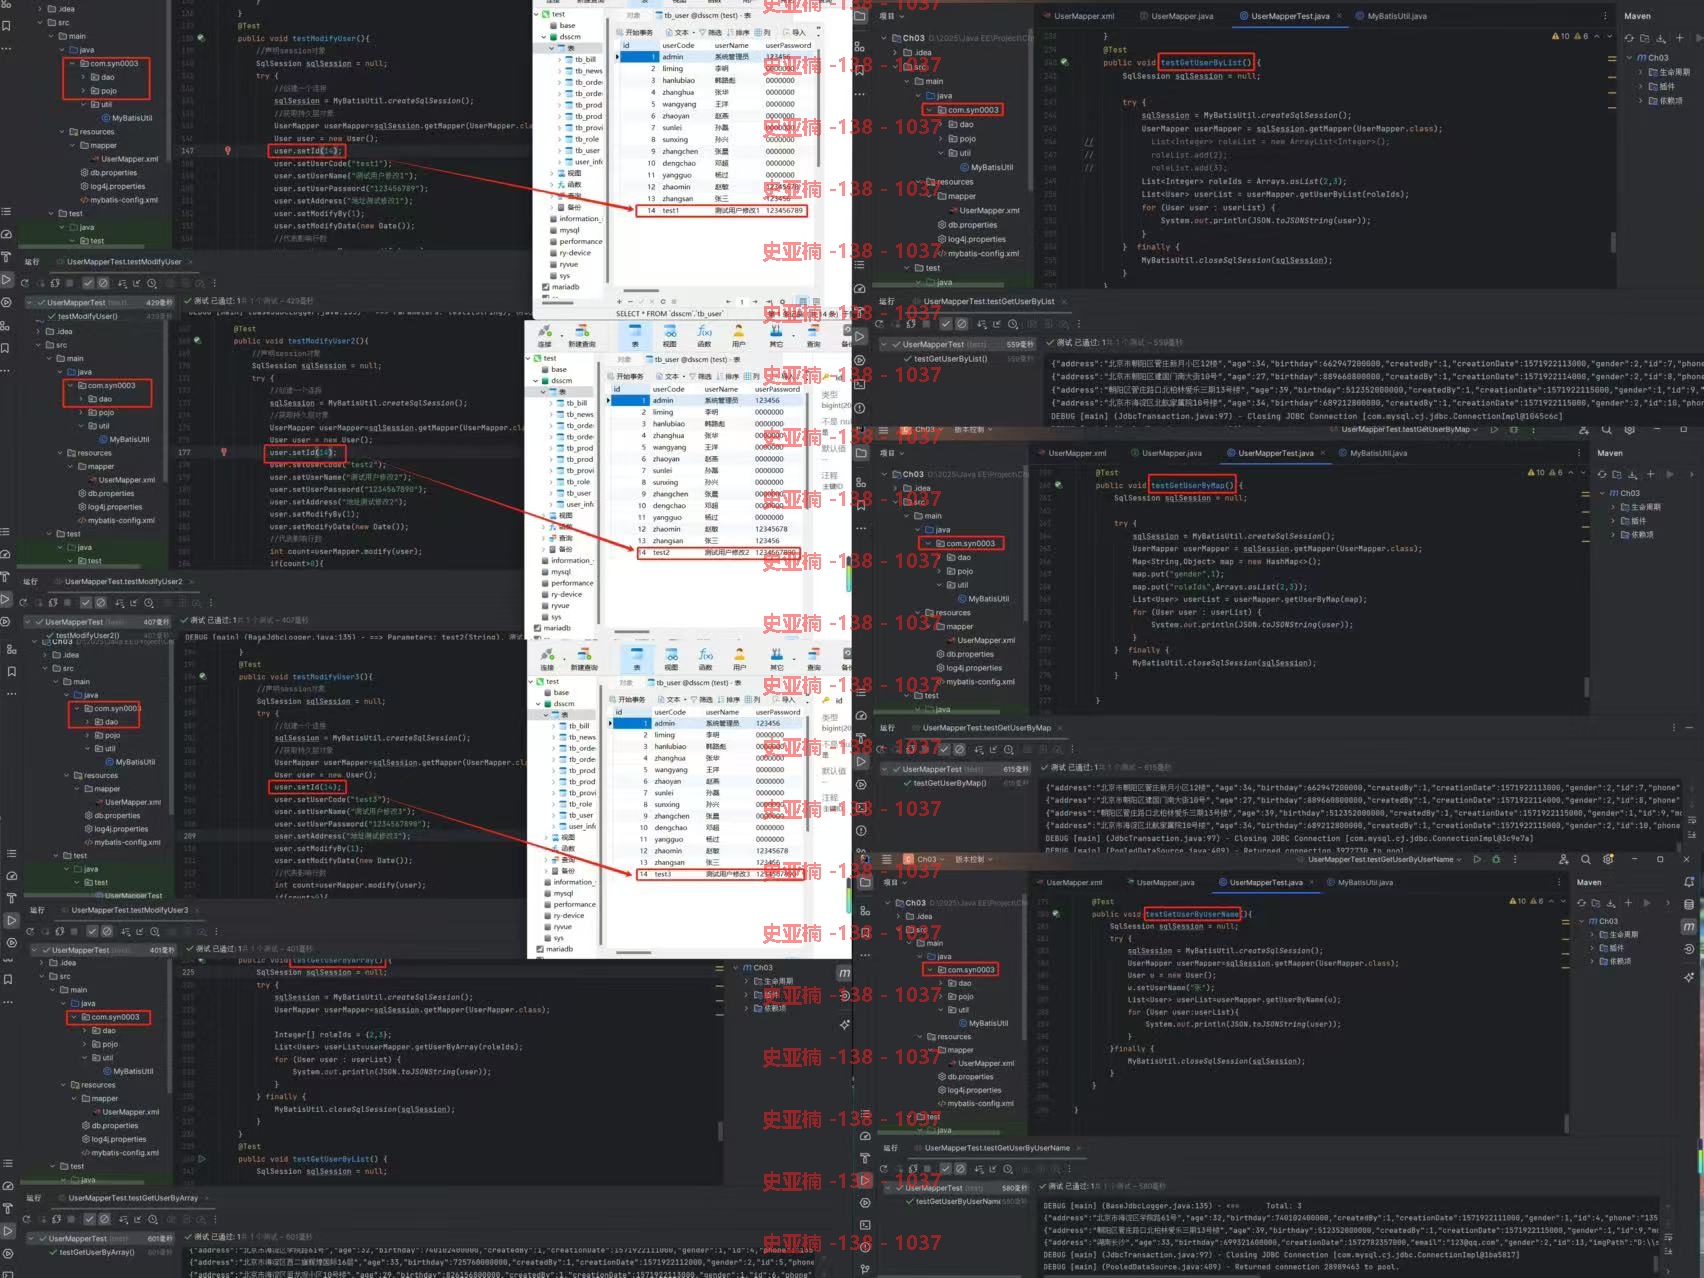
Task: Open Ch03 project dropdown in testGetUserByUserName window
Action: [925, 859]
